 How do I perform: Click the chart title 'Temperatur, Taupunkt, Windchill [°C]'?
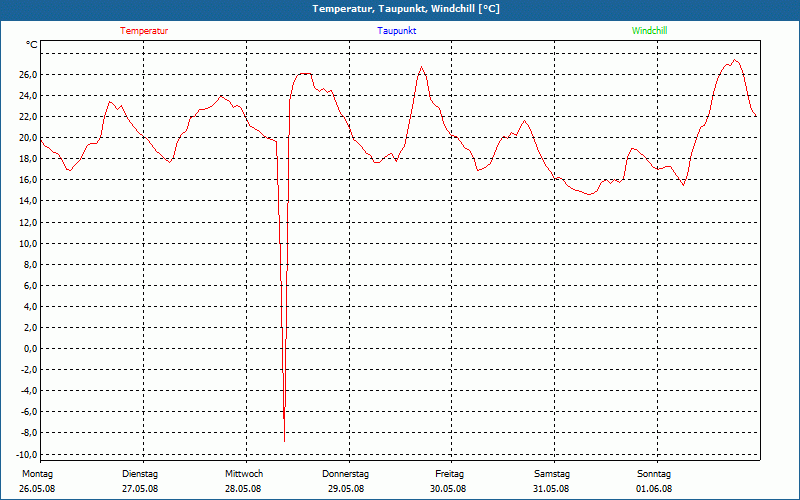(406, 9)
